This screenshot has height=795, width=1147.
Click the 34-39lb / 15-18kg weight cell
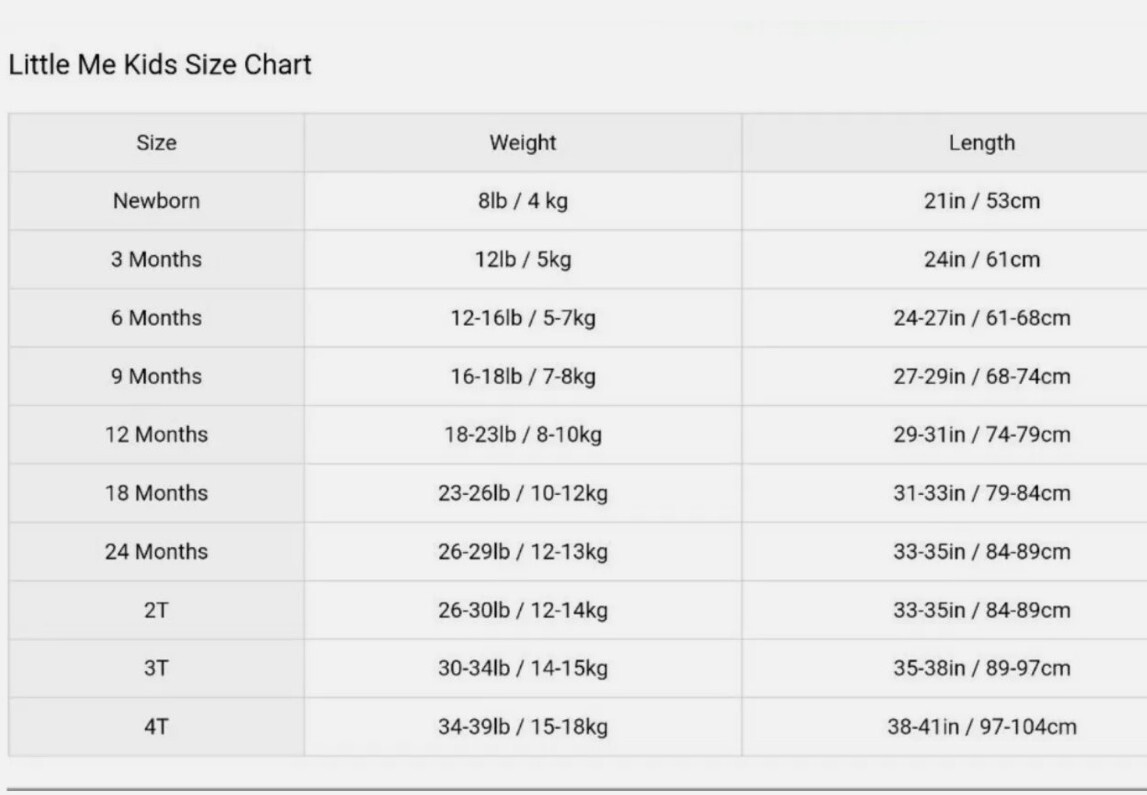[522, 727]
